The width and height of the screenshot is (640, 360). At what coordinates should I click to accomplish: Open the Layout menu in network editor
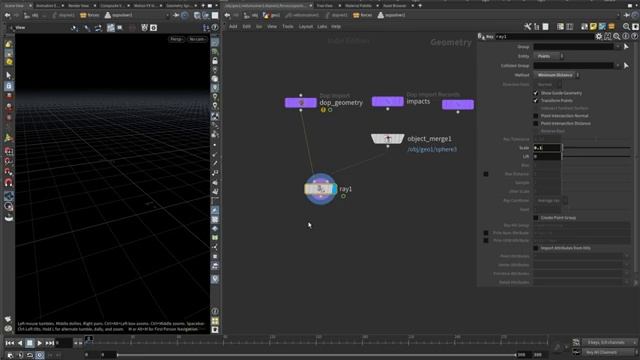[306, 27]
